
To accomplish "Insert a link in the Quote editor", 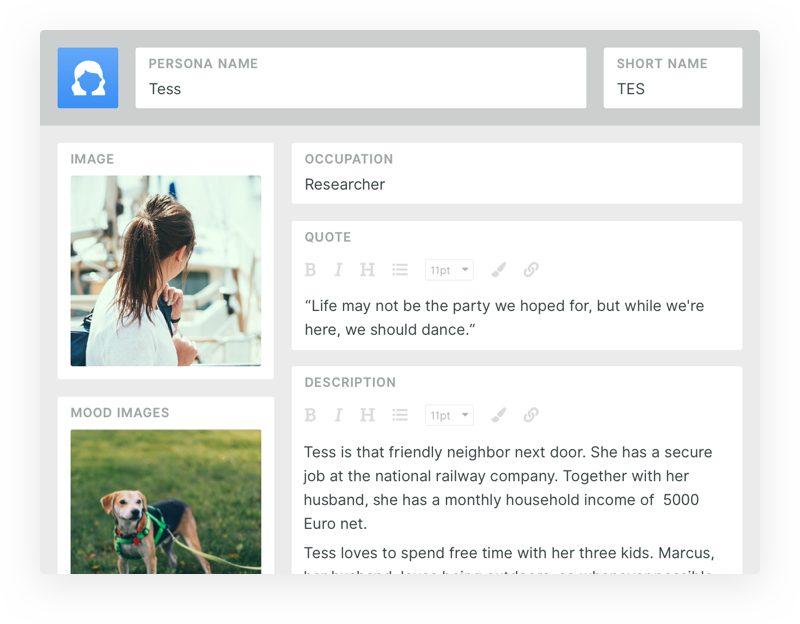I will coord(530,269).
